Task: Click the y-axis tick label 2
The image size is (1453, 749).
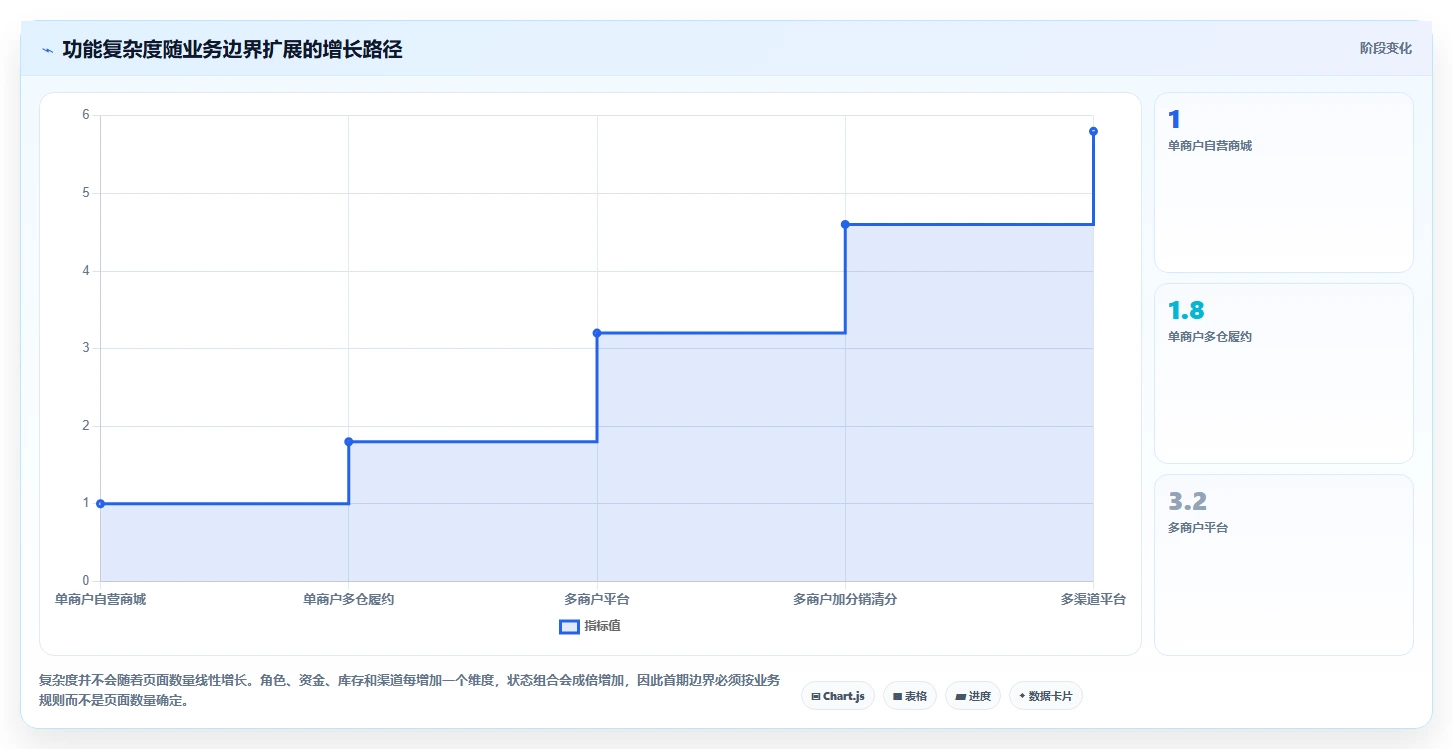Action: coord(86,426)
